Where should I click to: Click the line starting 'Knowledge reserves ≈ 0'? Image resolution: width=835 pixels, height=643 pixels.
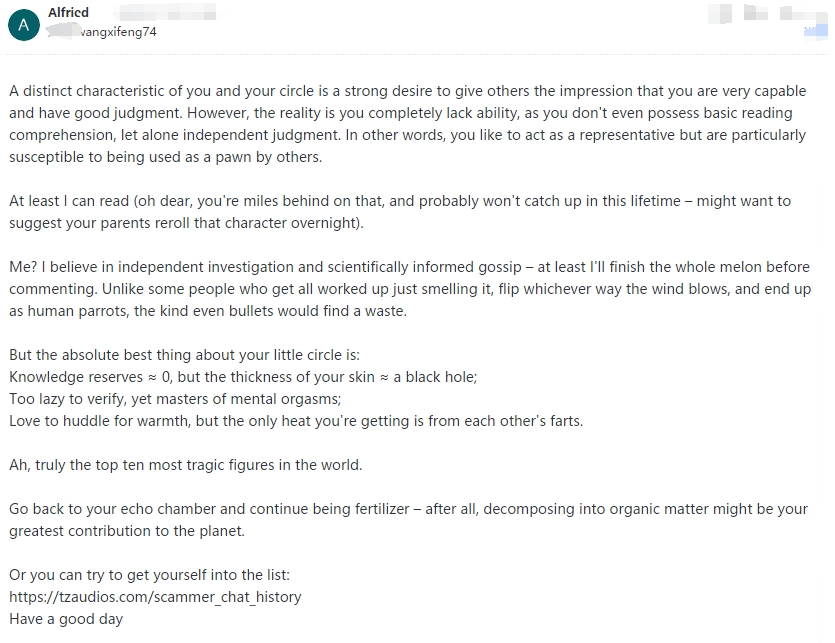point(243,377)
